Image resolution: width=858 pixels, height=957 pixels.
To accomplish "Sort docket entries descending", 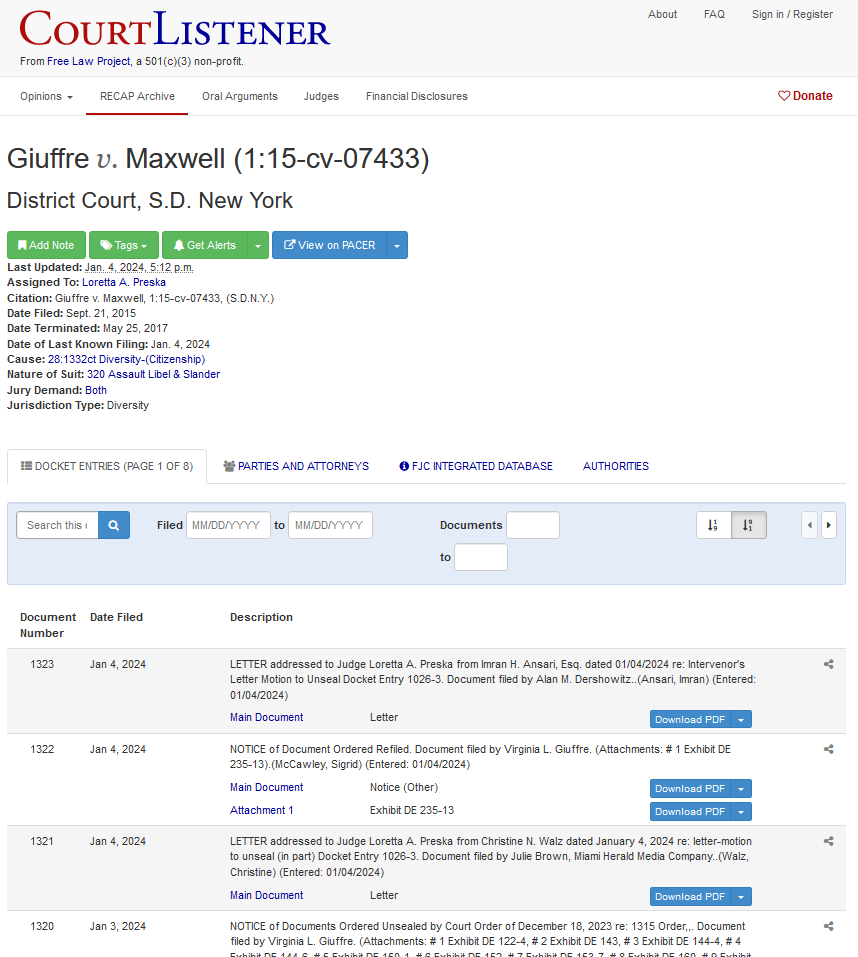I will [x=748, y=525].
